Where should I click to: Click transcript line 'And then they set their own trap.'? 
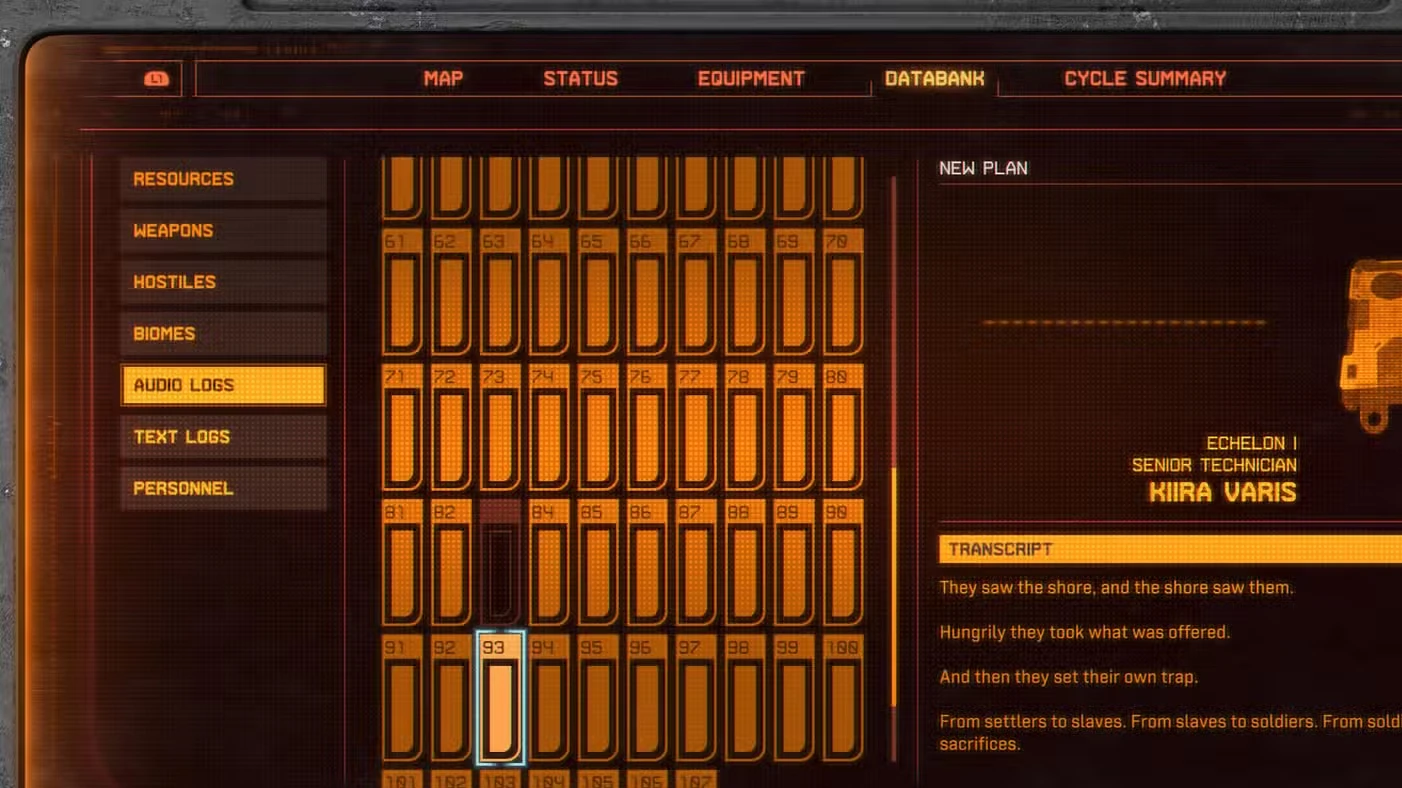[x=1068, y=677]
